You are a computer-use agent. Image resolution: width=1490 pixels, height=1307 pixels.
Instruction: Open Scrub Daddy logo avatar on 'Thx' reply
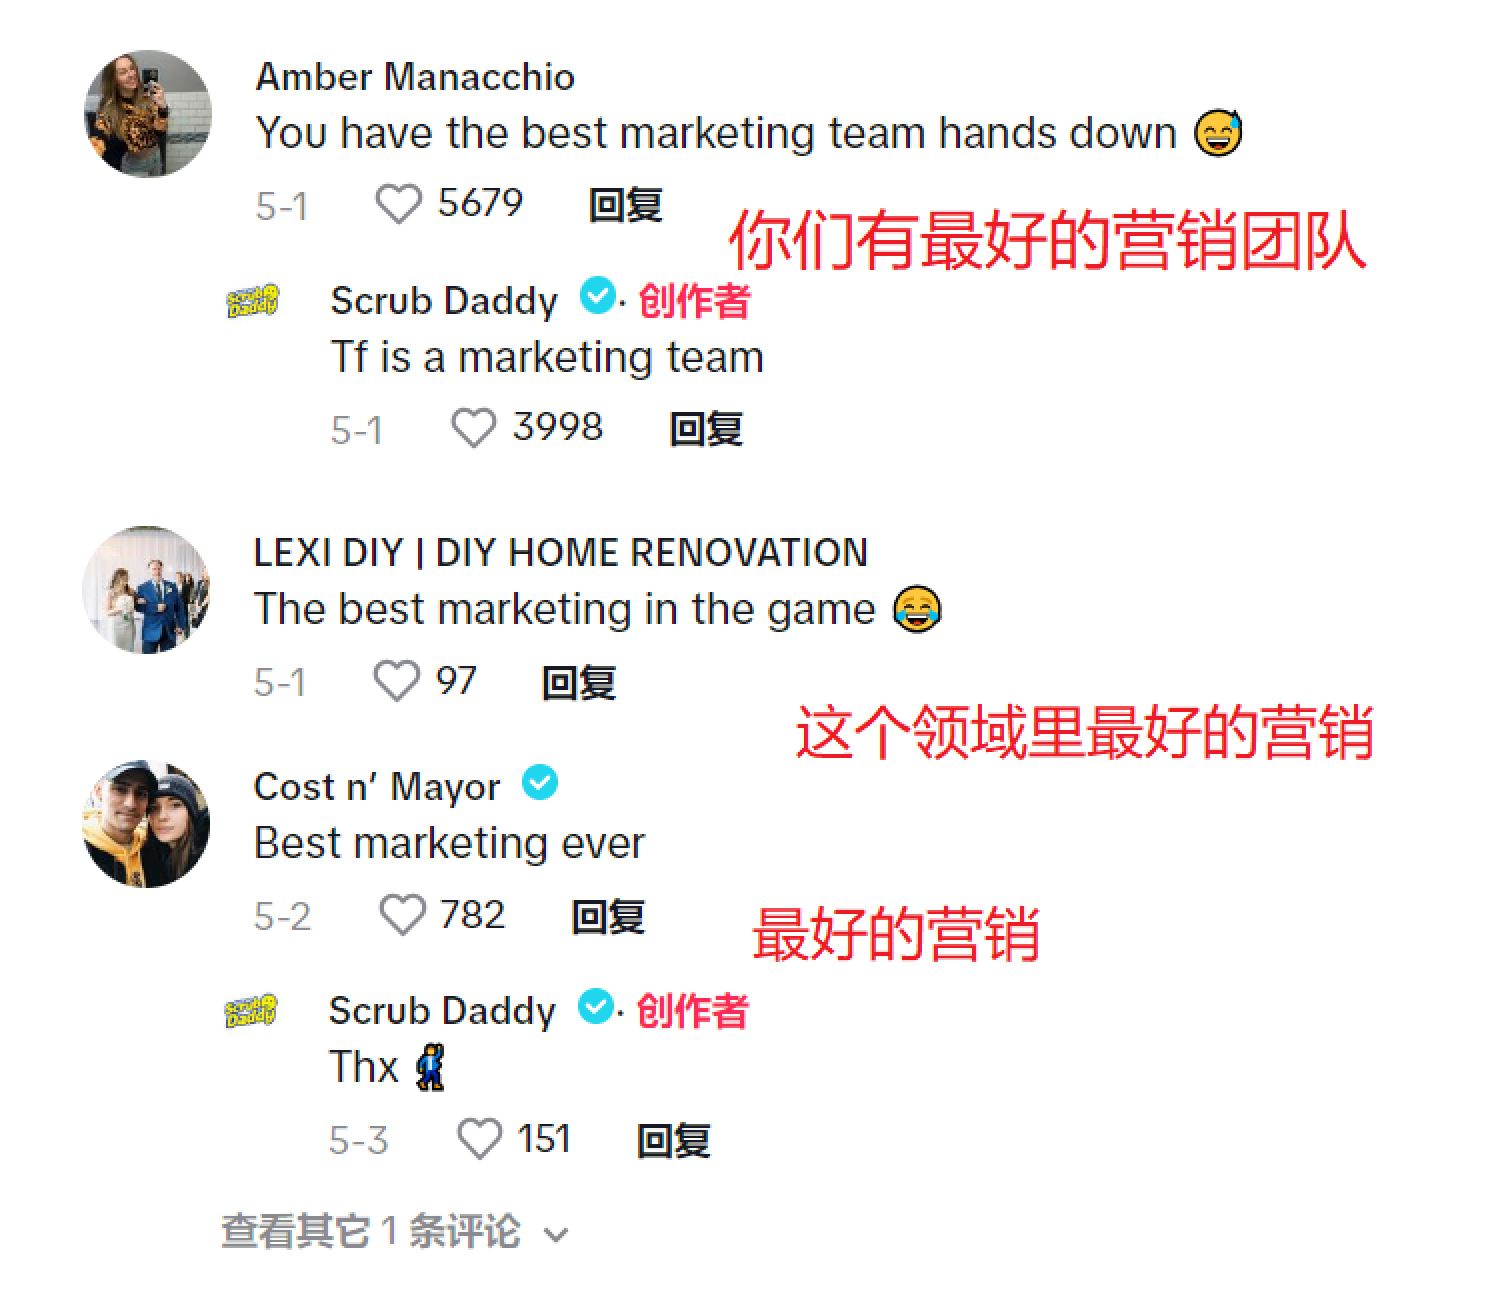[x=251, y=1011]
